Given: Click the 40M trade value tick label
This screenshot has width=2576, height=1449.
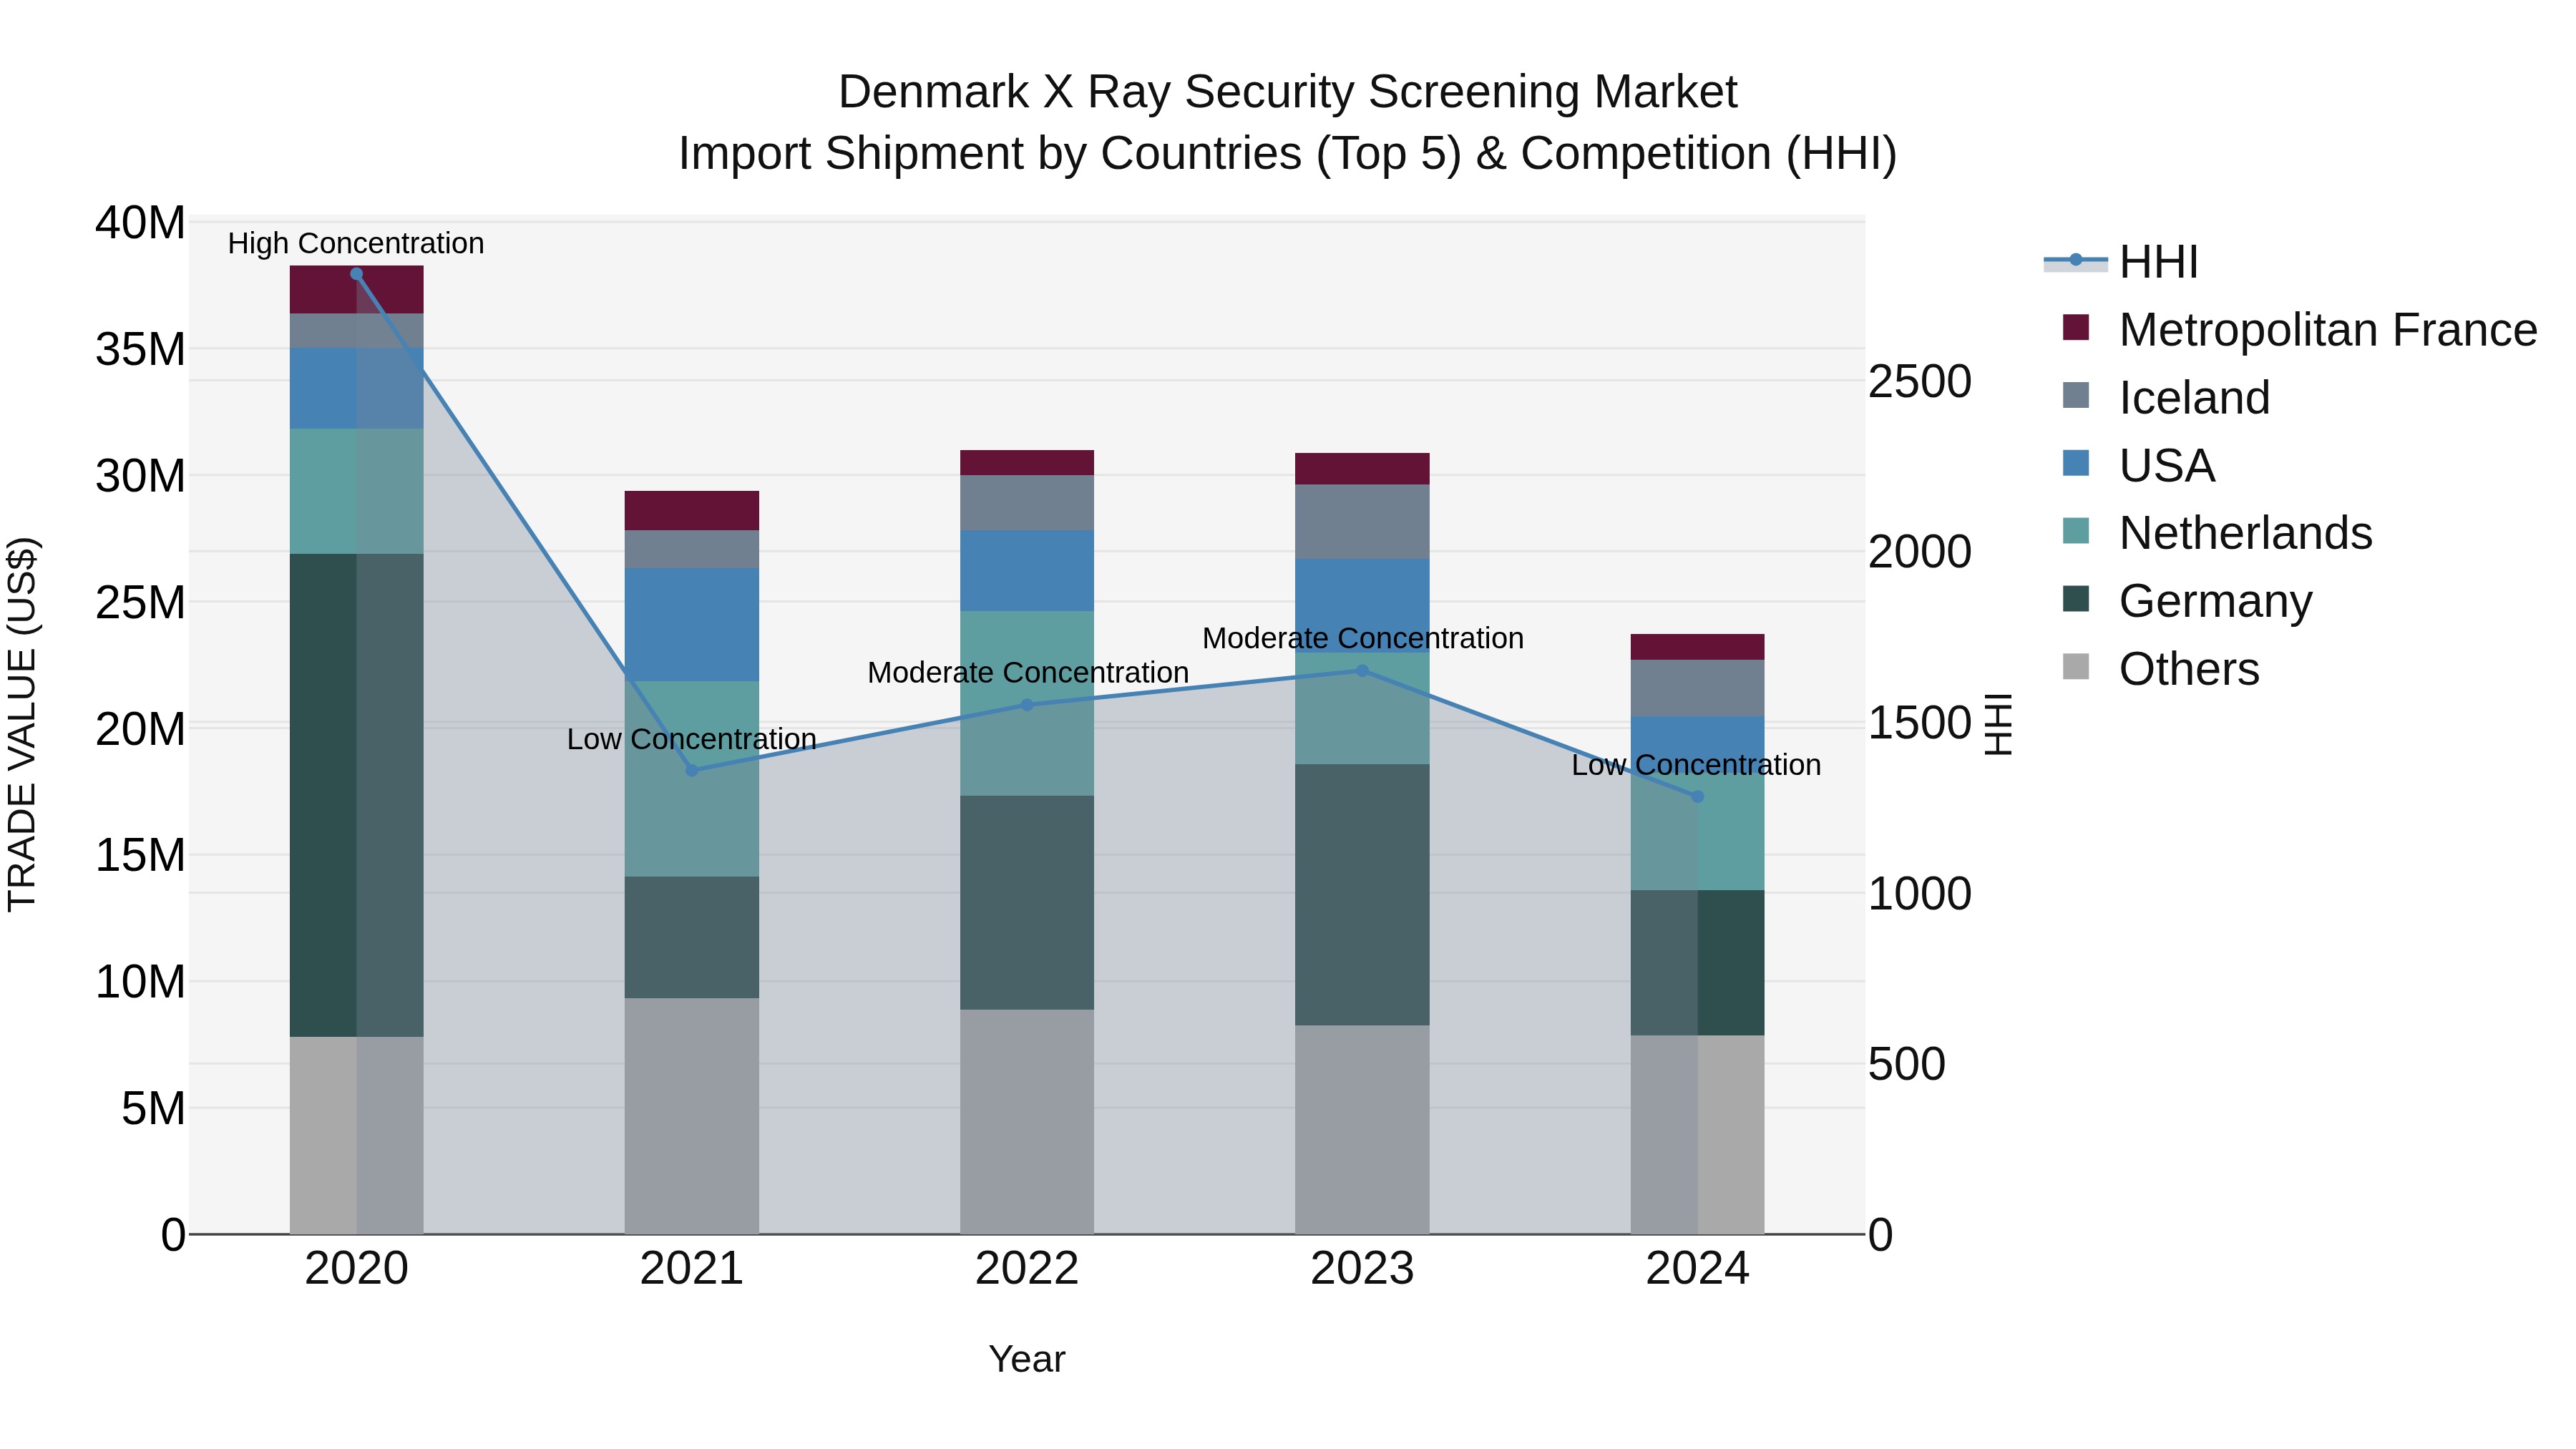Looking at the screenshot, I should pos(140,223).
